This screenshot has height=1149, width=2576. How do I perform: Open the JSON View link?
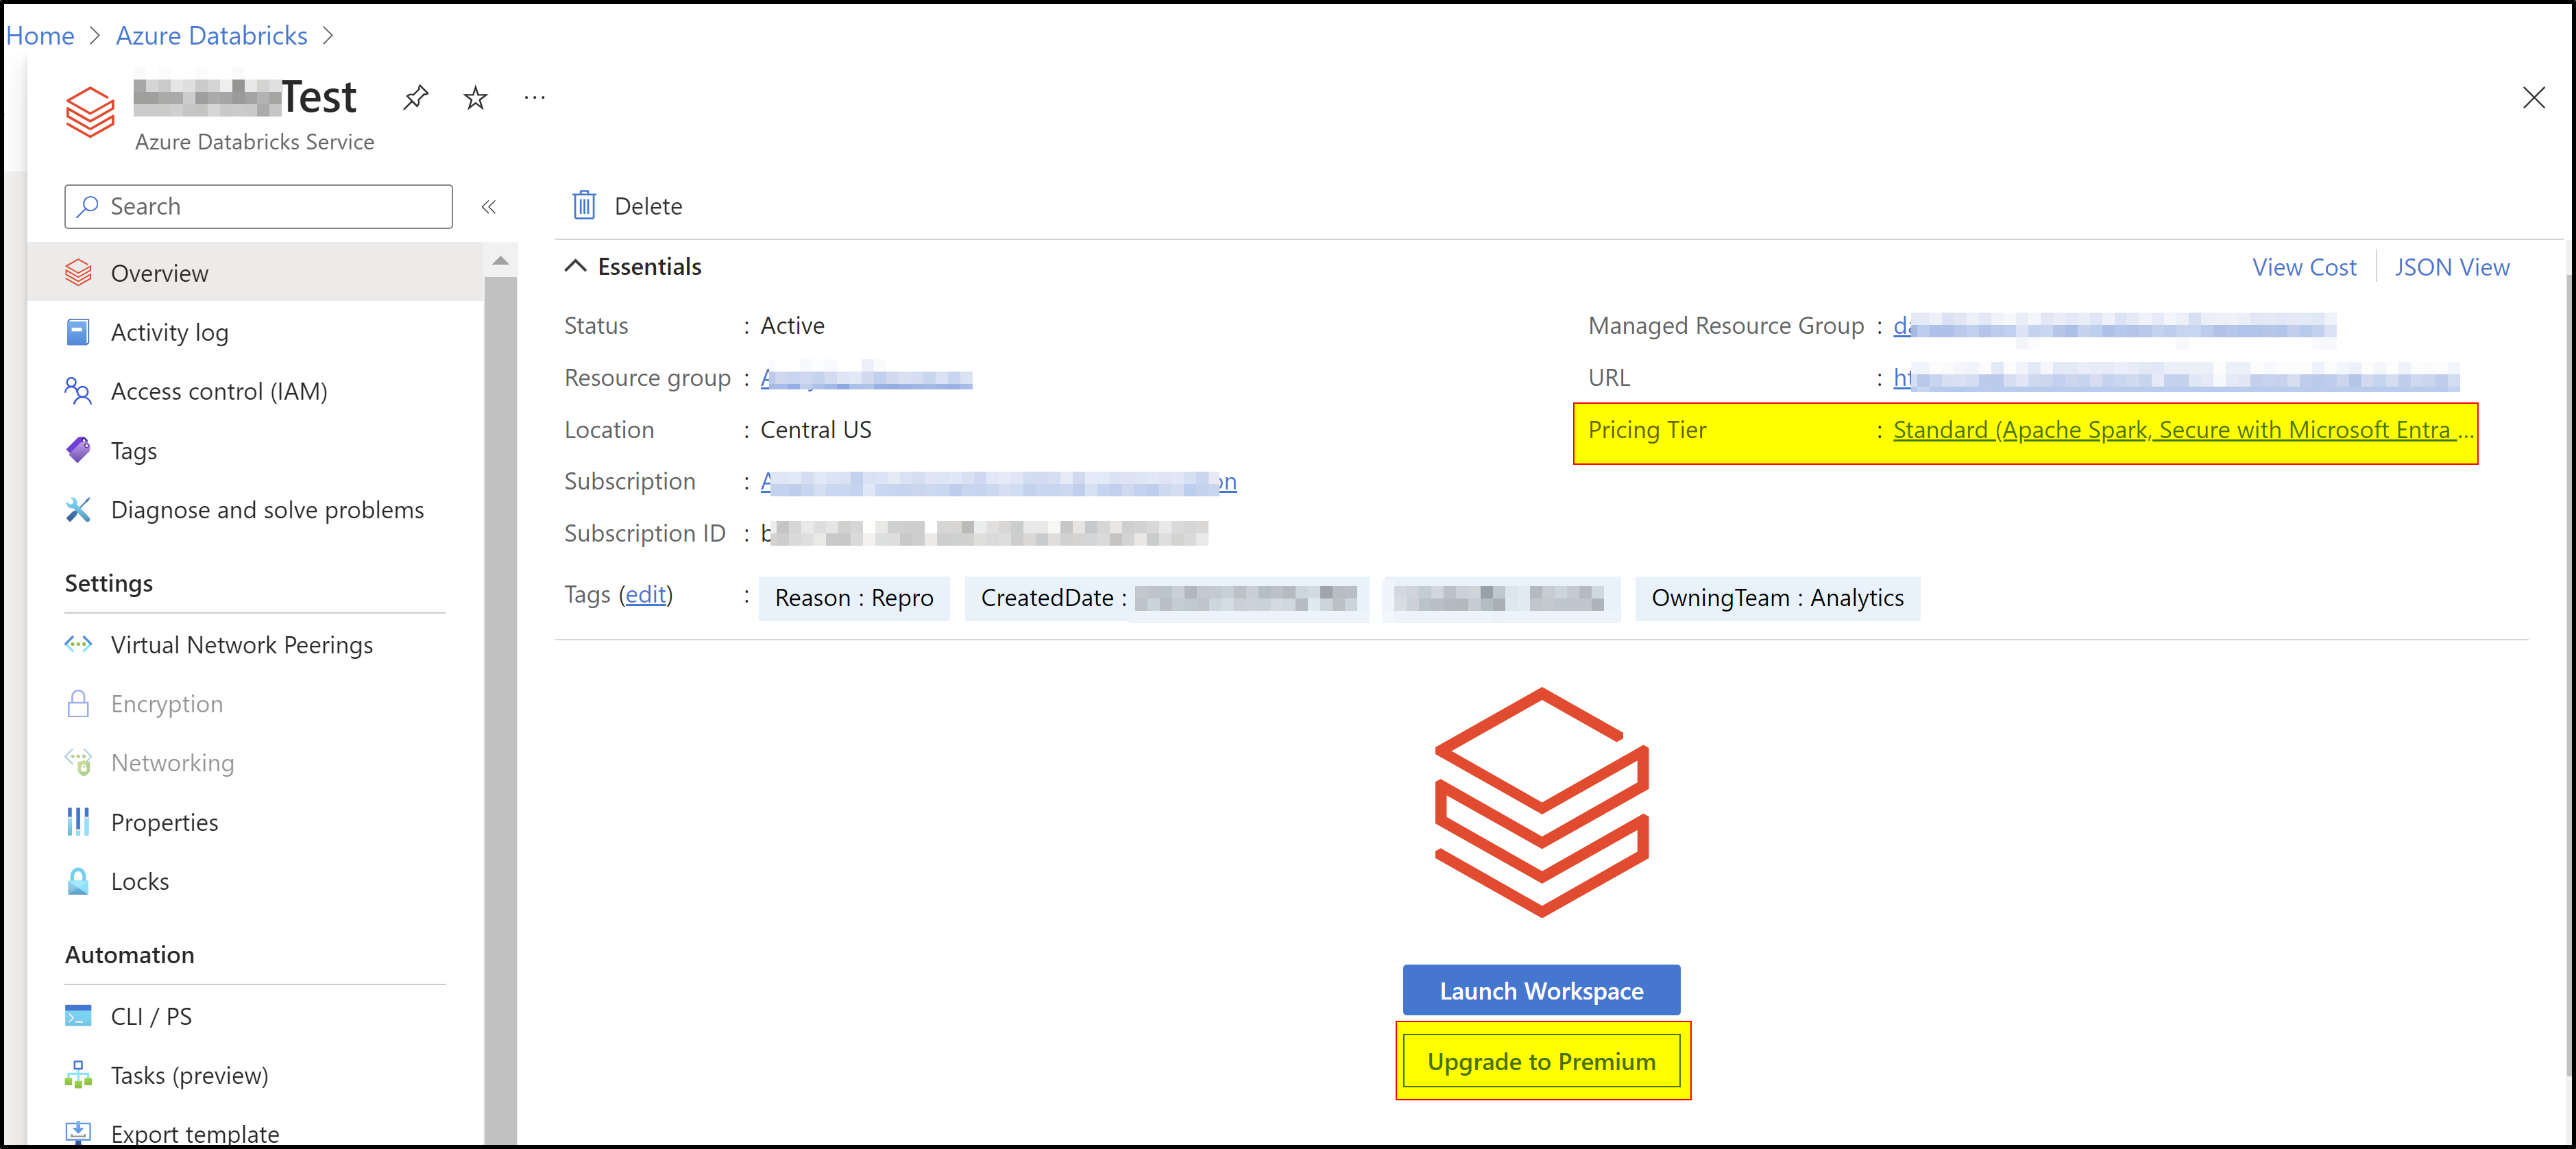(x=2451, y=267)
